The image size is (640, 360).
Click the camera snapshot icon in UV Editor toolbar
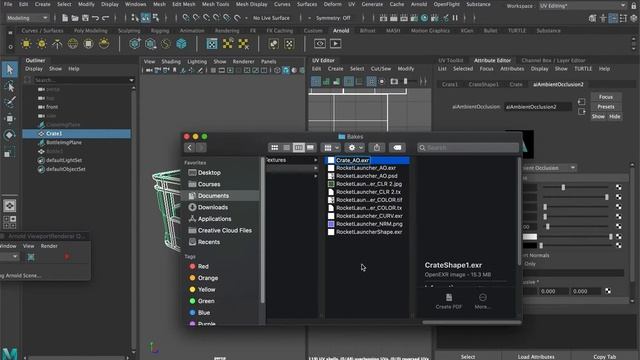(x=394, y=82)
